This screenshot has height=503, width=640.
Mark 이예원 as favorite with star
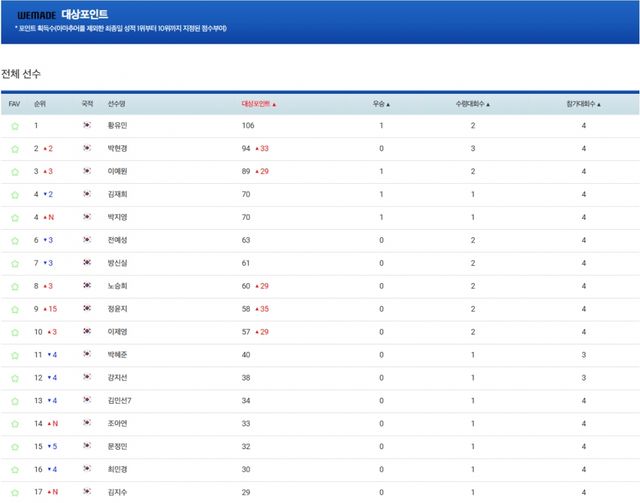point(14,172)
